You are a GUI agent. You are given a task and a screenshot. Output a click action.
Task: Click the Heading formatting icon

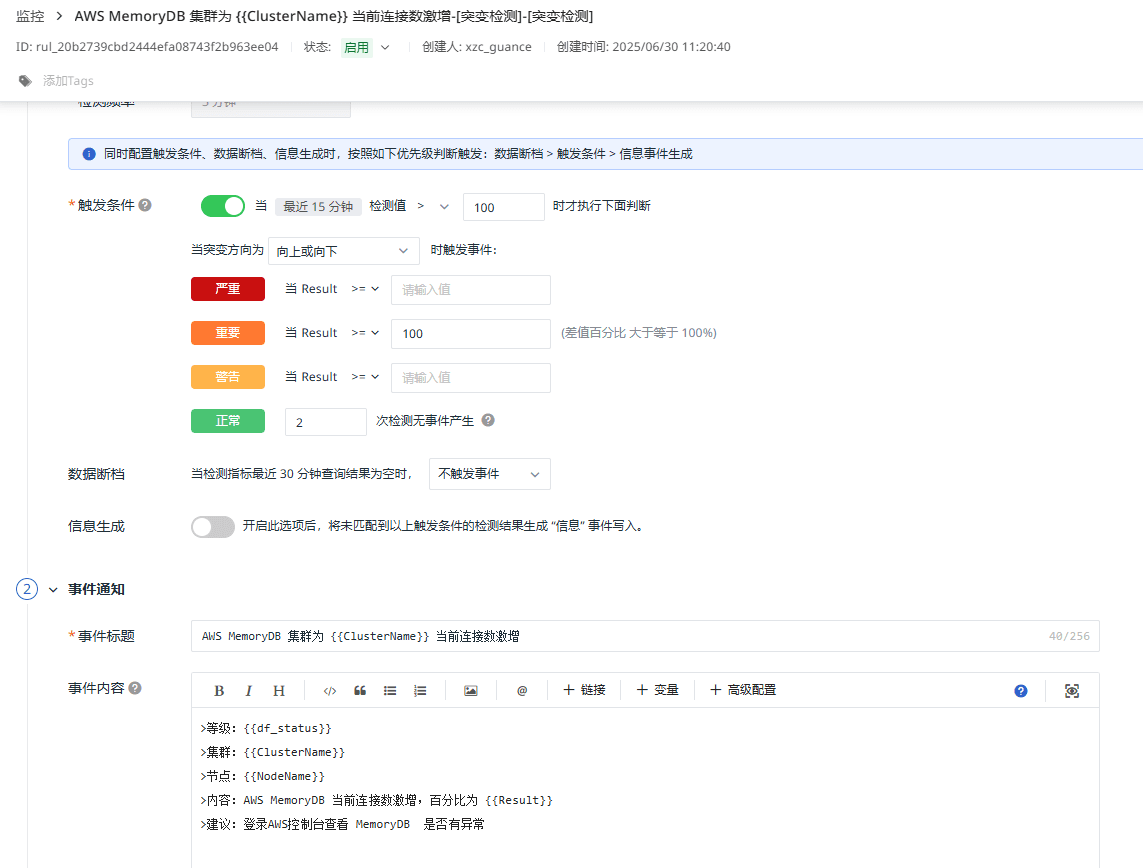(278, 691)
